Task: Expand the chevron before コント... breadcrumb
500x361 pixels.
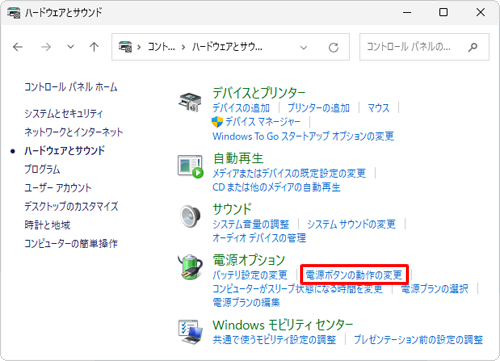Action: coord(139,47)
